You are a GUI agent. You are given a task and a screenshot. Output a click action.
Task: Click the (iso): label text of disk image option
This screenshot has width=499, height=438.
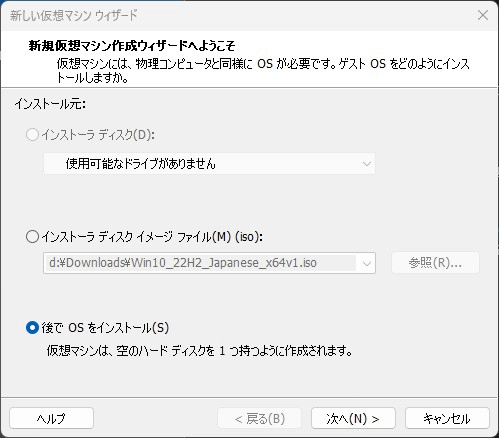[x=249, y=237]
